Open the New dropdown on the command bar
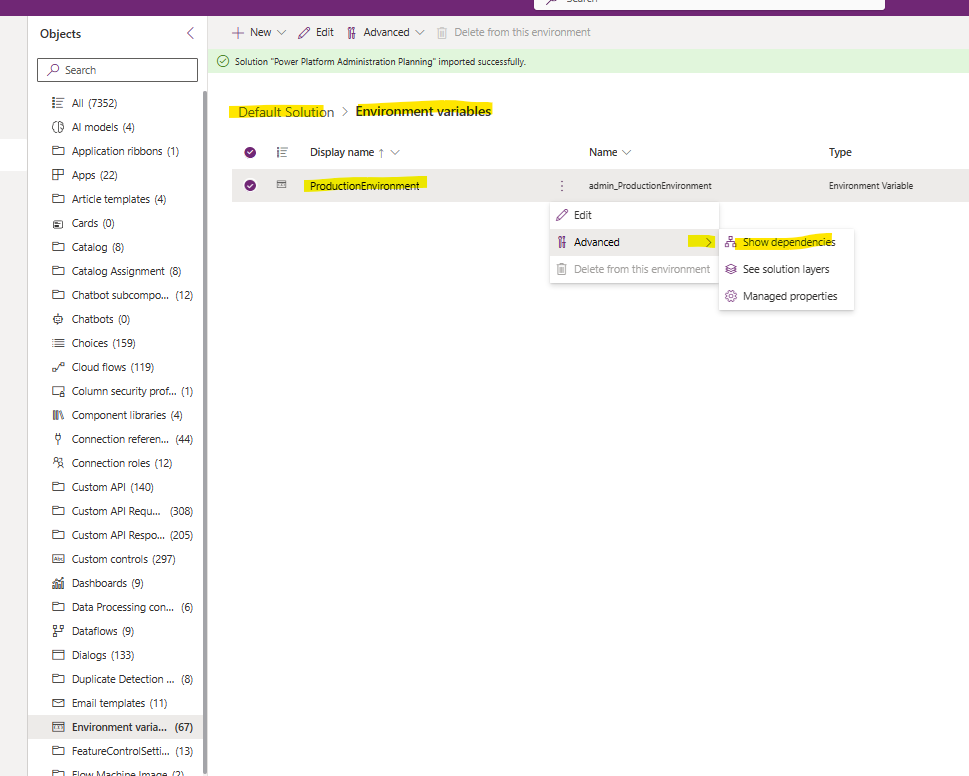969x776 pixels. click(280, 32)
